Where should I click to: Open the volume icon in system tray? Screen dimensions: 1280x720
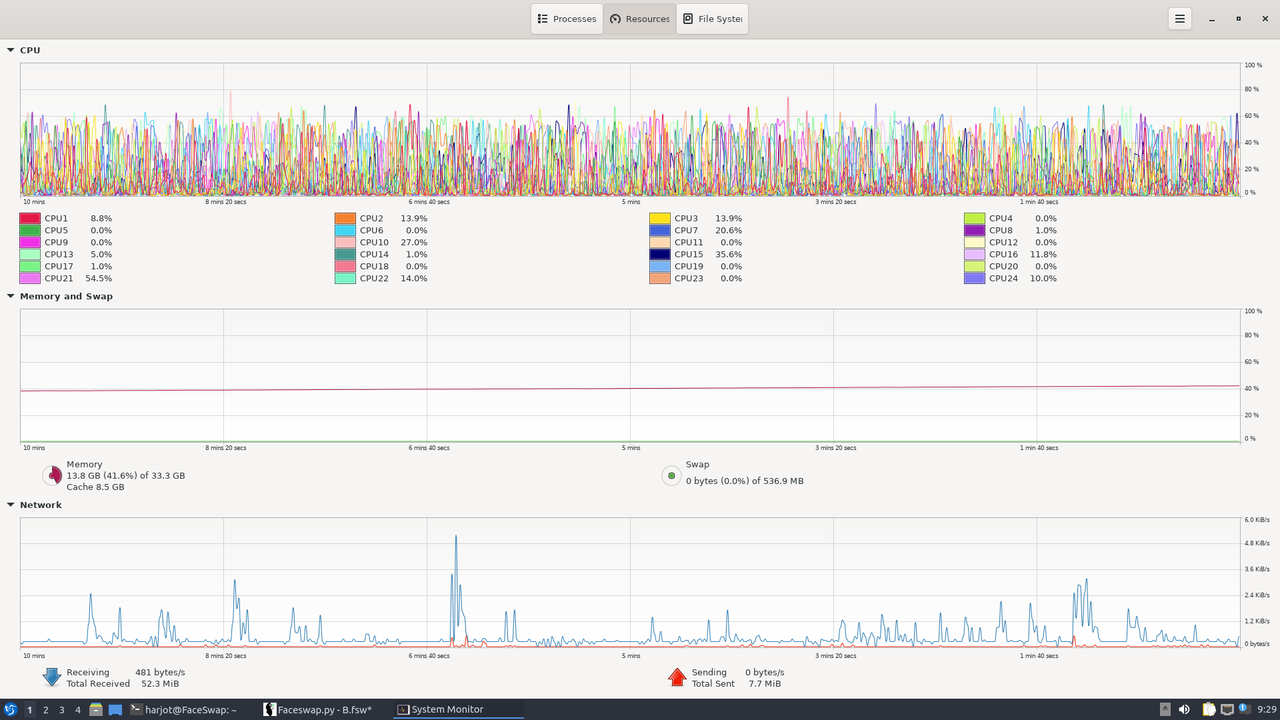[x=1184, y=709]
